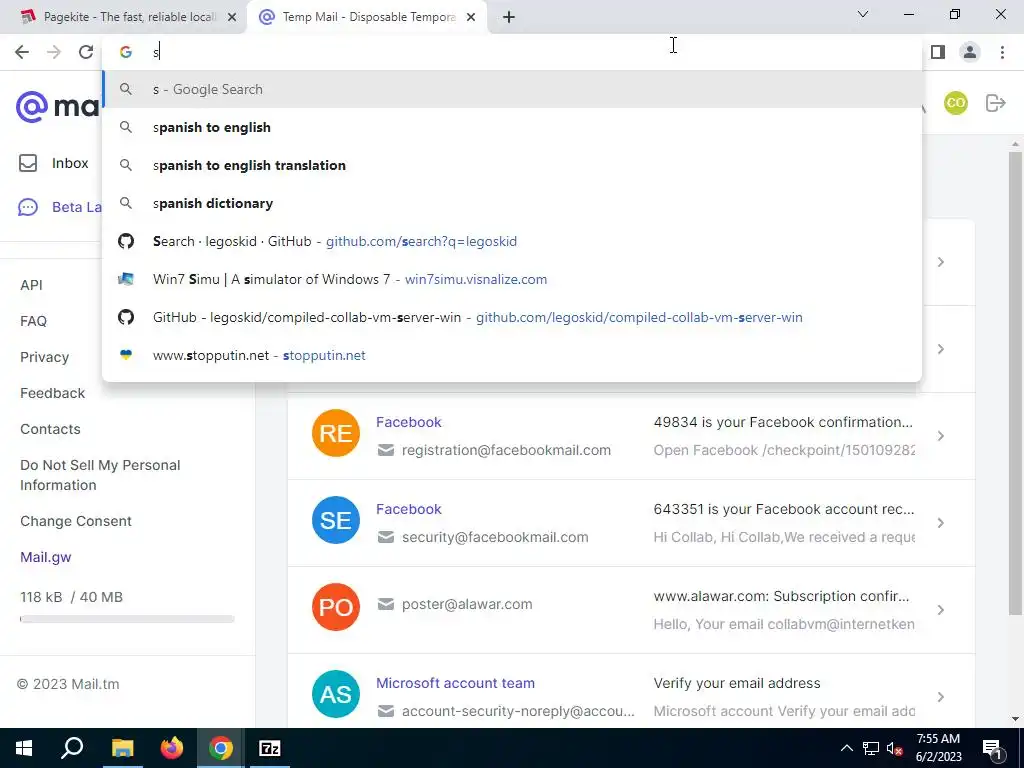Close the Pagekite tab
This screenshot has height=768, width=1024.
tap(231, 17)
